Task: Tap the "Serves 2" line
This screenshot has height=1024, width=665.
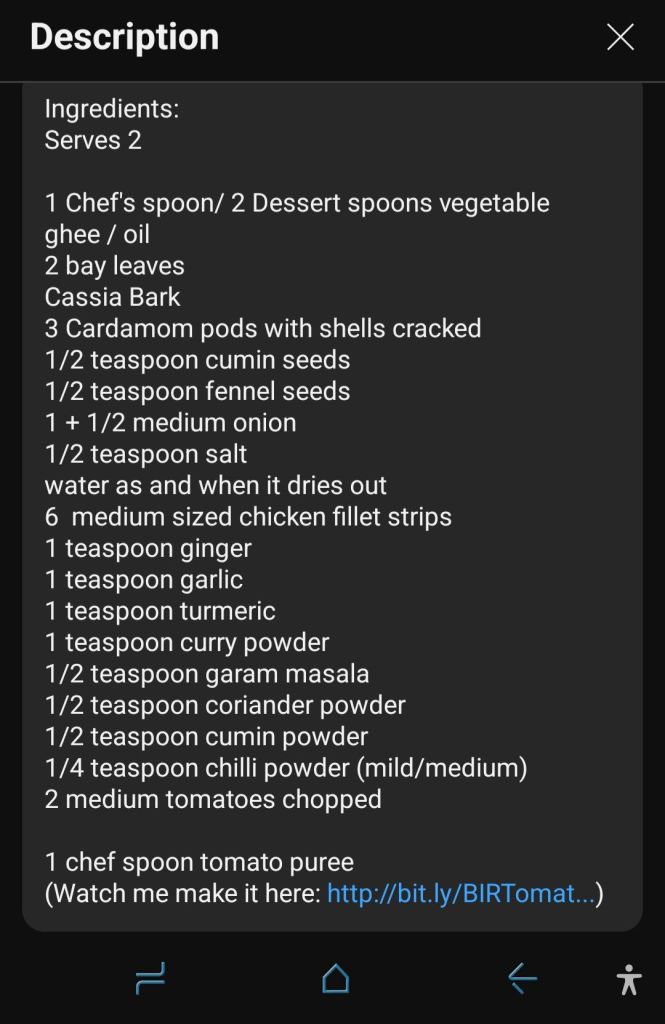Action: 93,140
